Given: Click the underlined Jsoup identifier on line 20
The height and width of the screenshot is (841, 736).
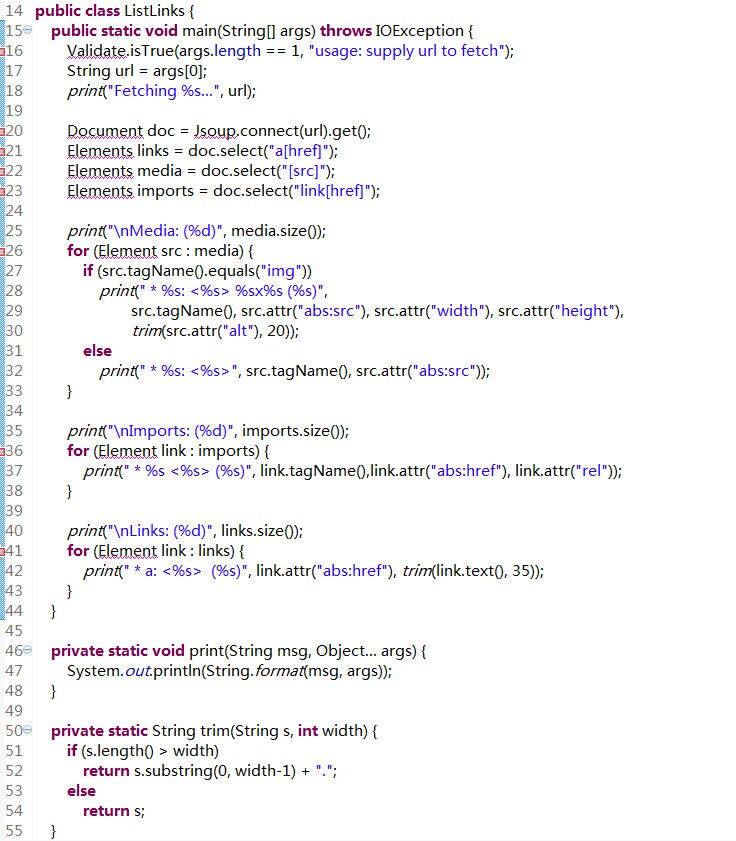Looking at the screenshot, I should click(215, 131).
